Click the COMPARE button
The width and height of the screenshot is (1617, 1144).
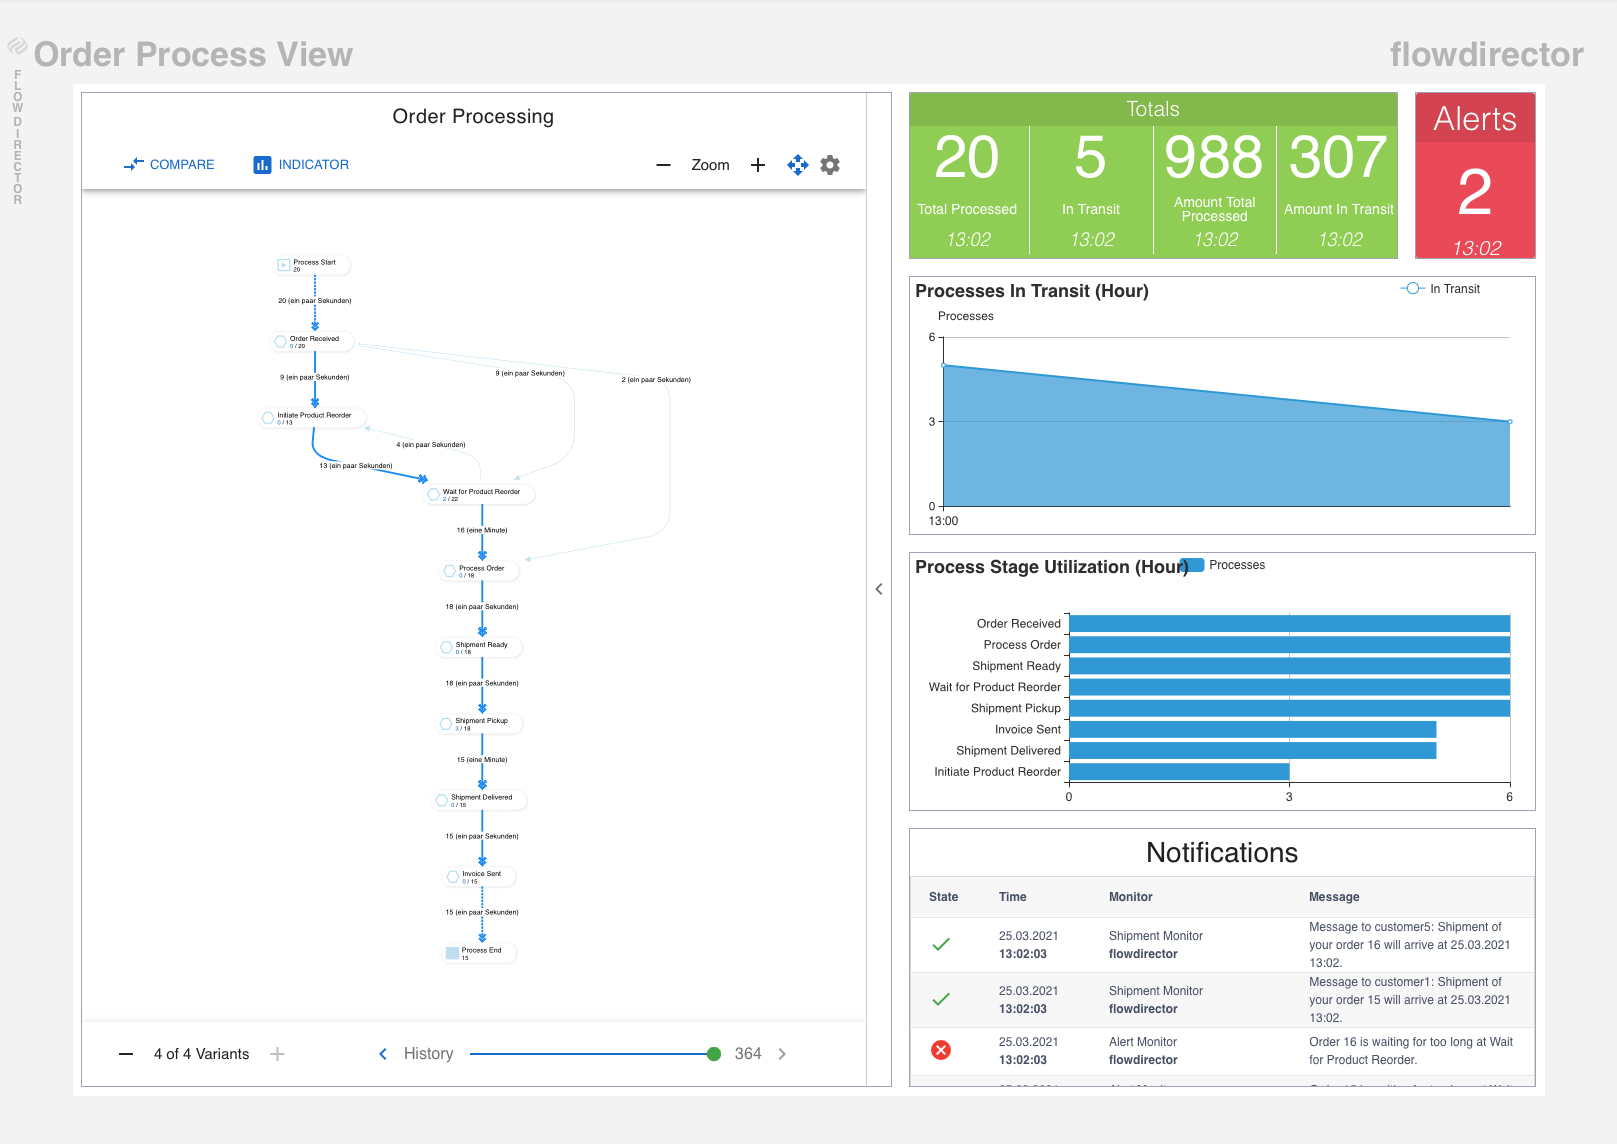(169, 165)
